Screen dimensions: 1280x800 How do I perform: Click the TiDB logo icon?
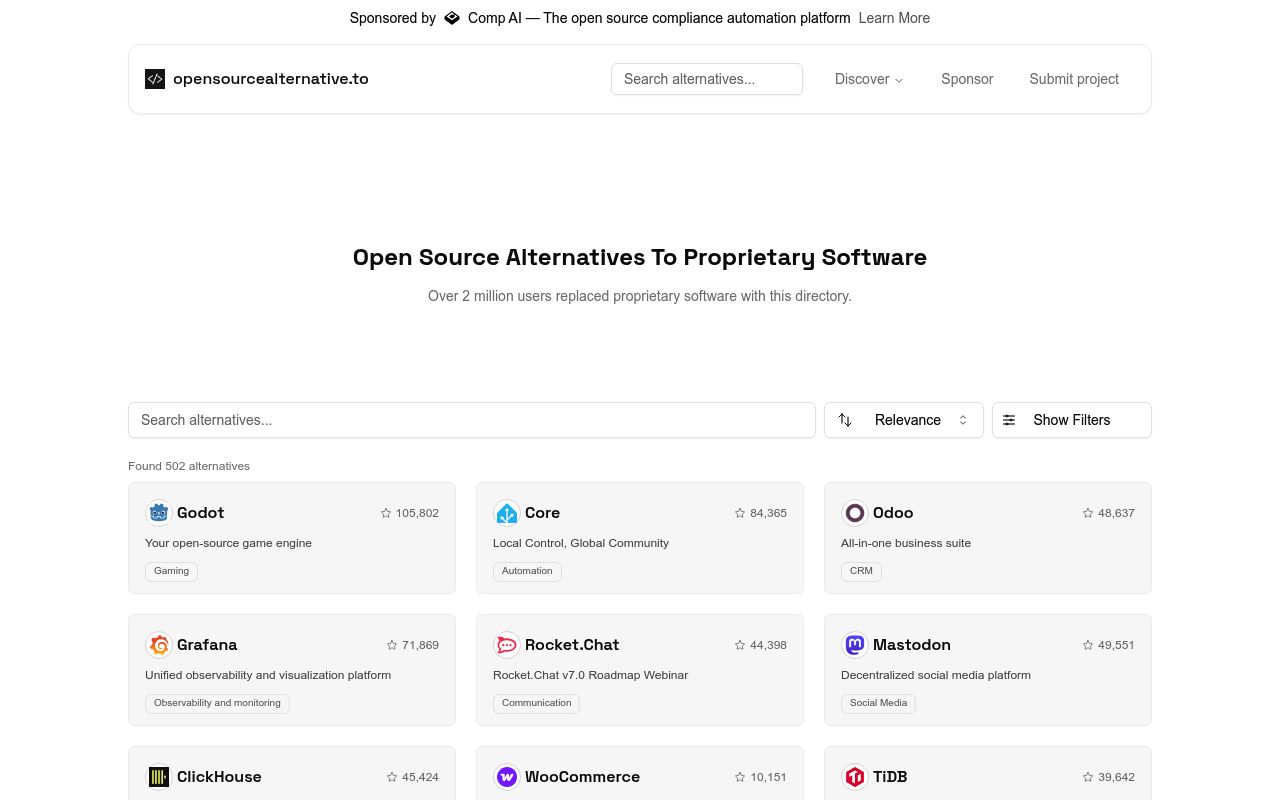coord(855,777)
